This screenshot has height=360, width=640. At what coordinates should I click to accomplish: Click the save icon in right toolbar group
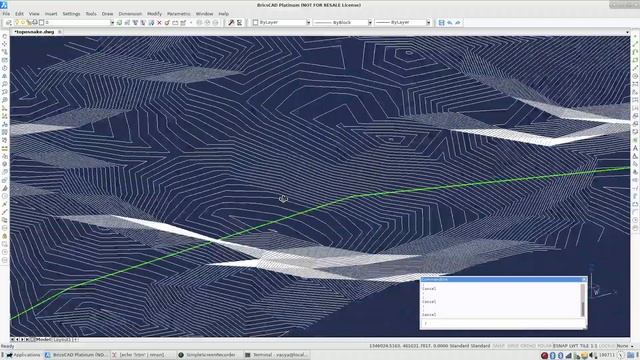441,22
